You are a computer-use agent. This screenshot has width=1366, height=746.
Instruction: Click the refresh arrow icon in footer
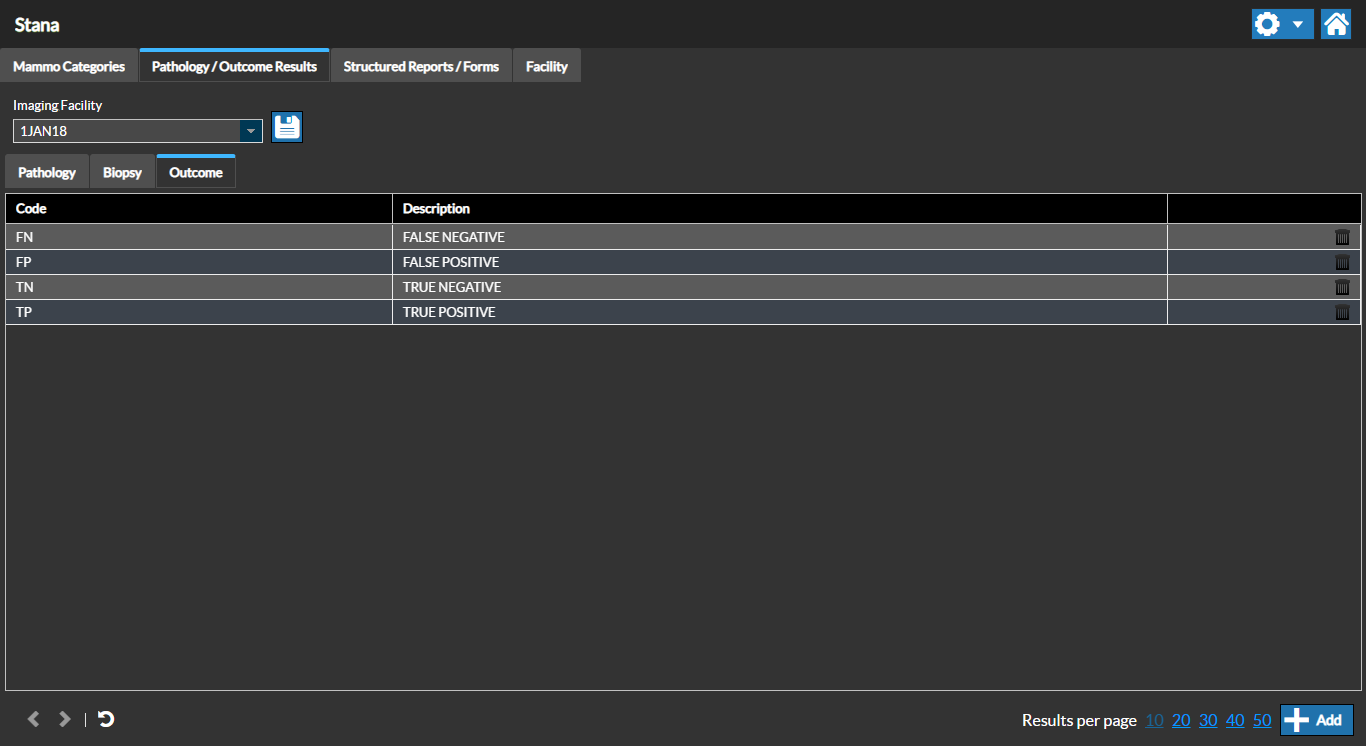[x=106, y=719]
